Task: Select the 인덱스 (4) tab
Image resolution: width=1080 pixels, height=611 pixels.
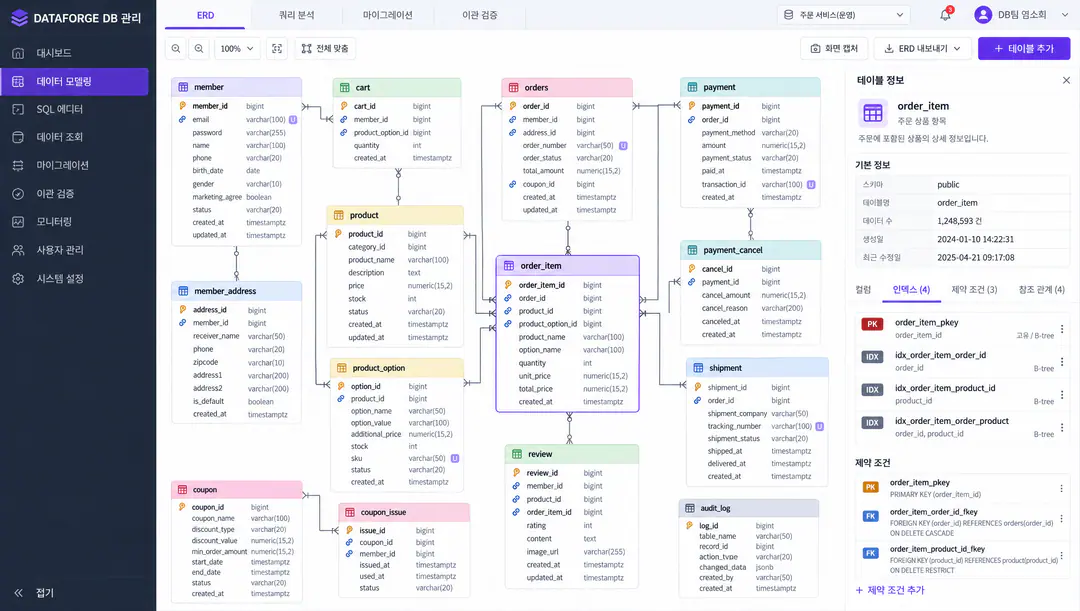Action: 911,289
